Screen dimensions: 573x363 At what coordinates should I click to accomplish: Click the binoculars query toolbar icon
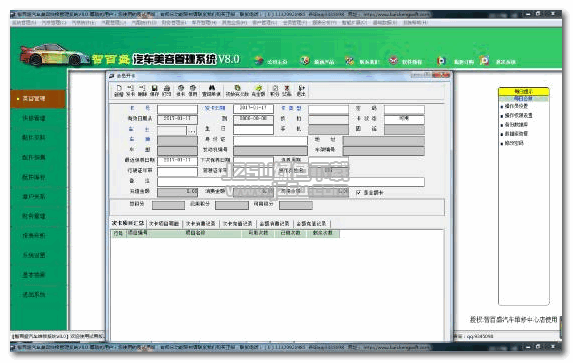point(212,90)
